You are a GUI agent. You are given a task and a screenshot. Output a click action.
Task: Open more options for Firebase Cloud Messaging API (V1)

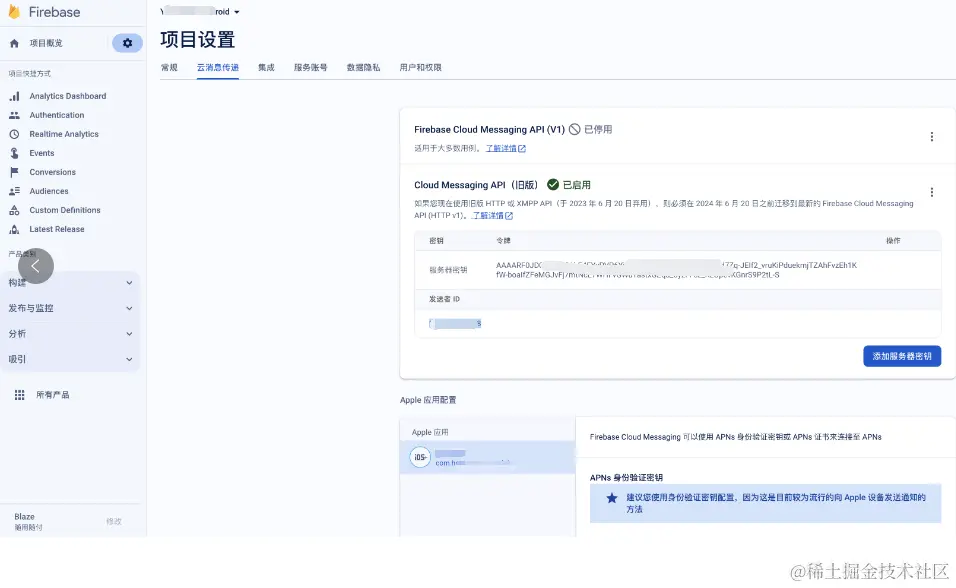pos(932,137)
